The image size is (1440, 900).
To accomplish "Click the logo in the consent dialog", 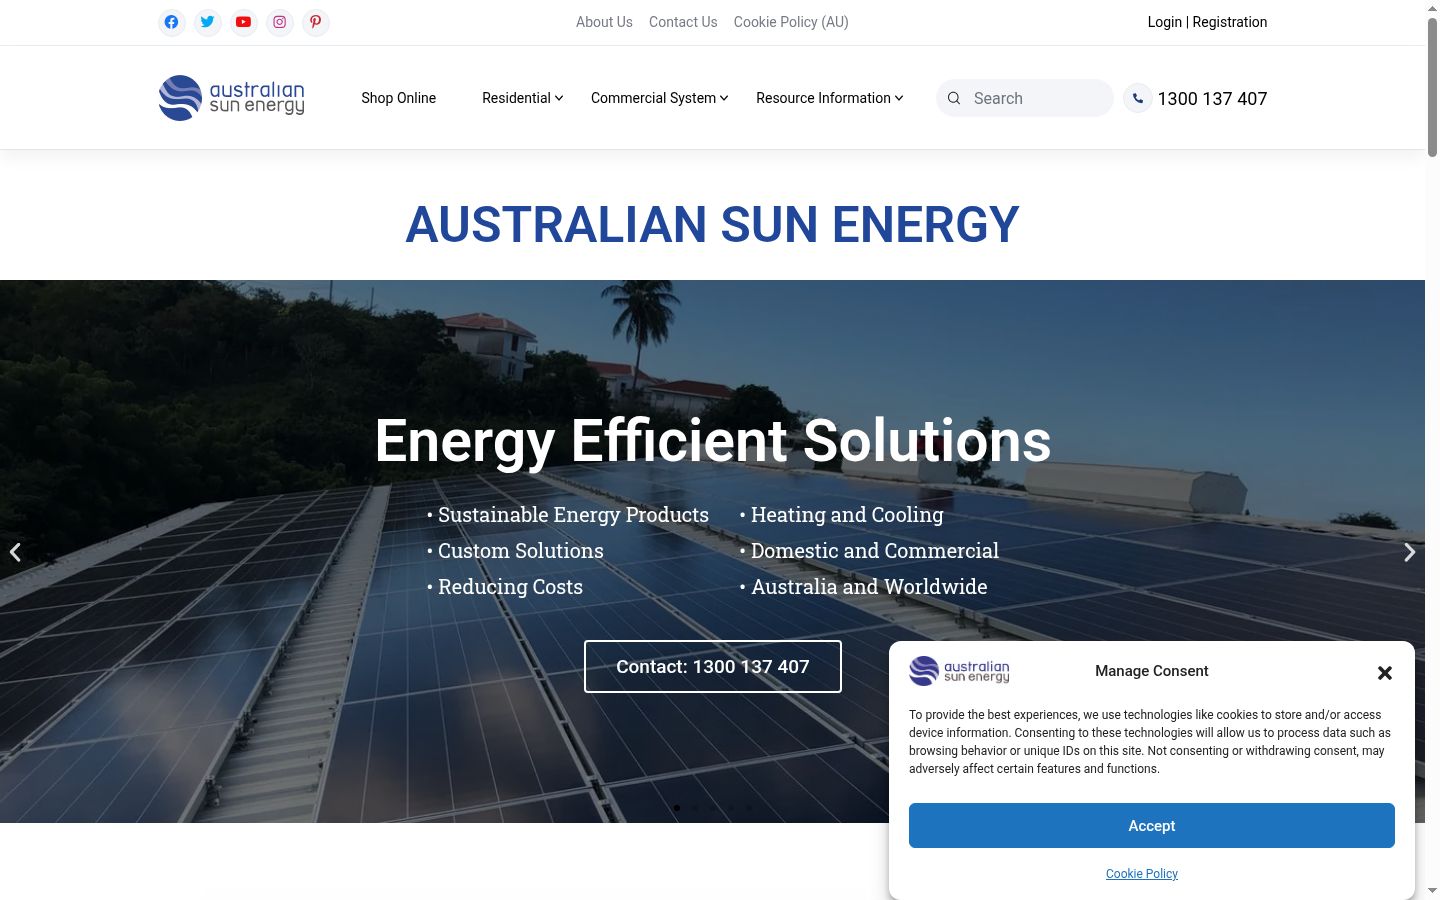I will [x=960, y=671].
